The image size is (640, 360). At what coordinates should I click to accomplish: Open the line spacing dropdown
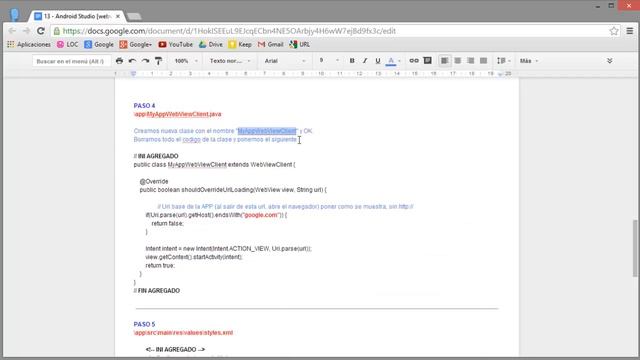[504, 61]
